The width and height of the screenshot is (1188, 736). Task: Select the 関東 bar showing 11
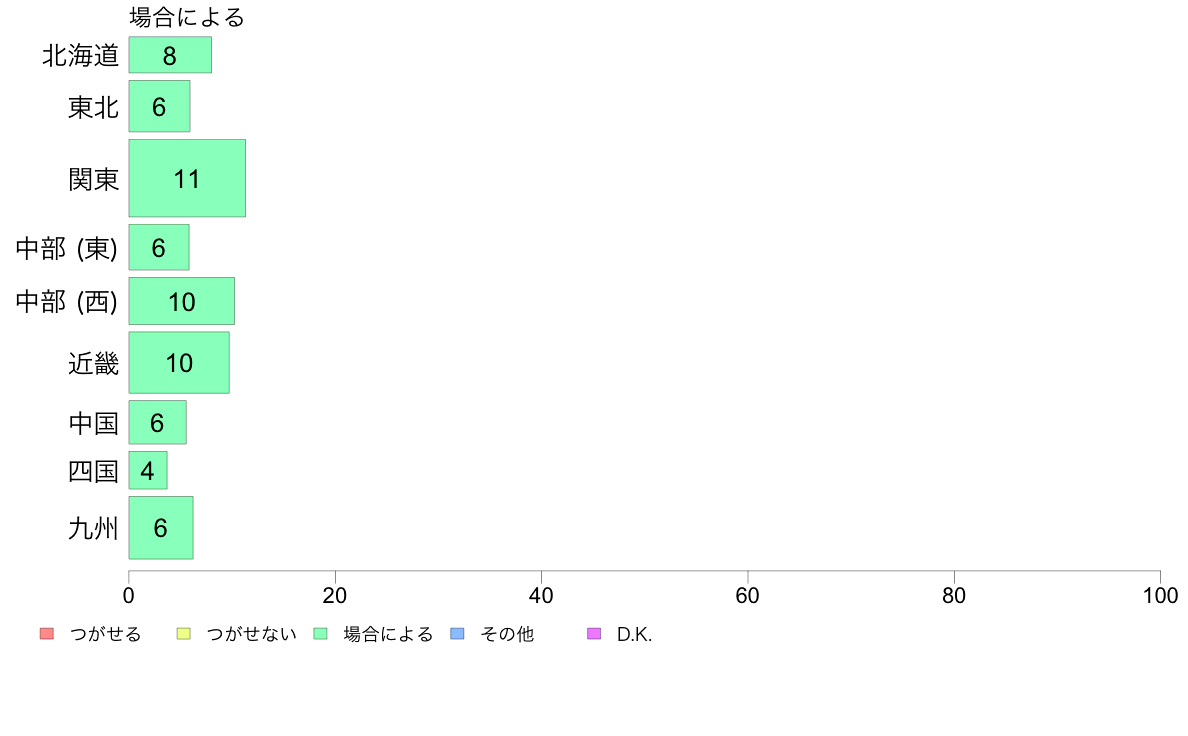point(187,178)
